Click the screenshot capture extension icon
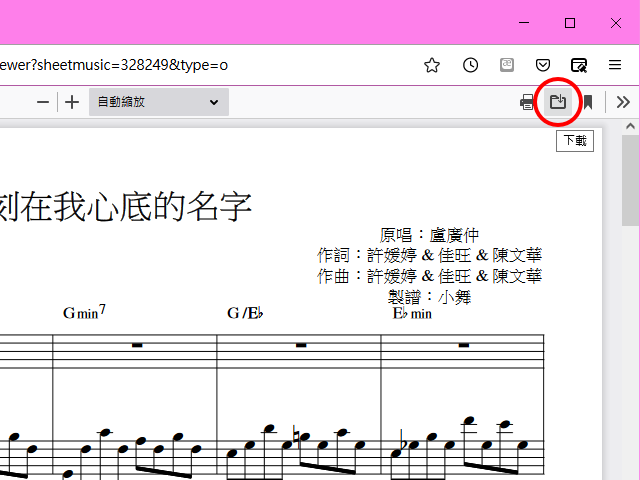 click(579, 65)
